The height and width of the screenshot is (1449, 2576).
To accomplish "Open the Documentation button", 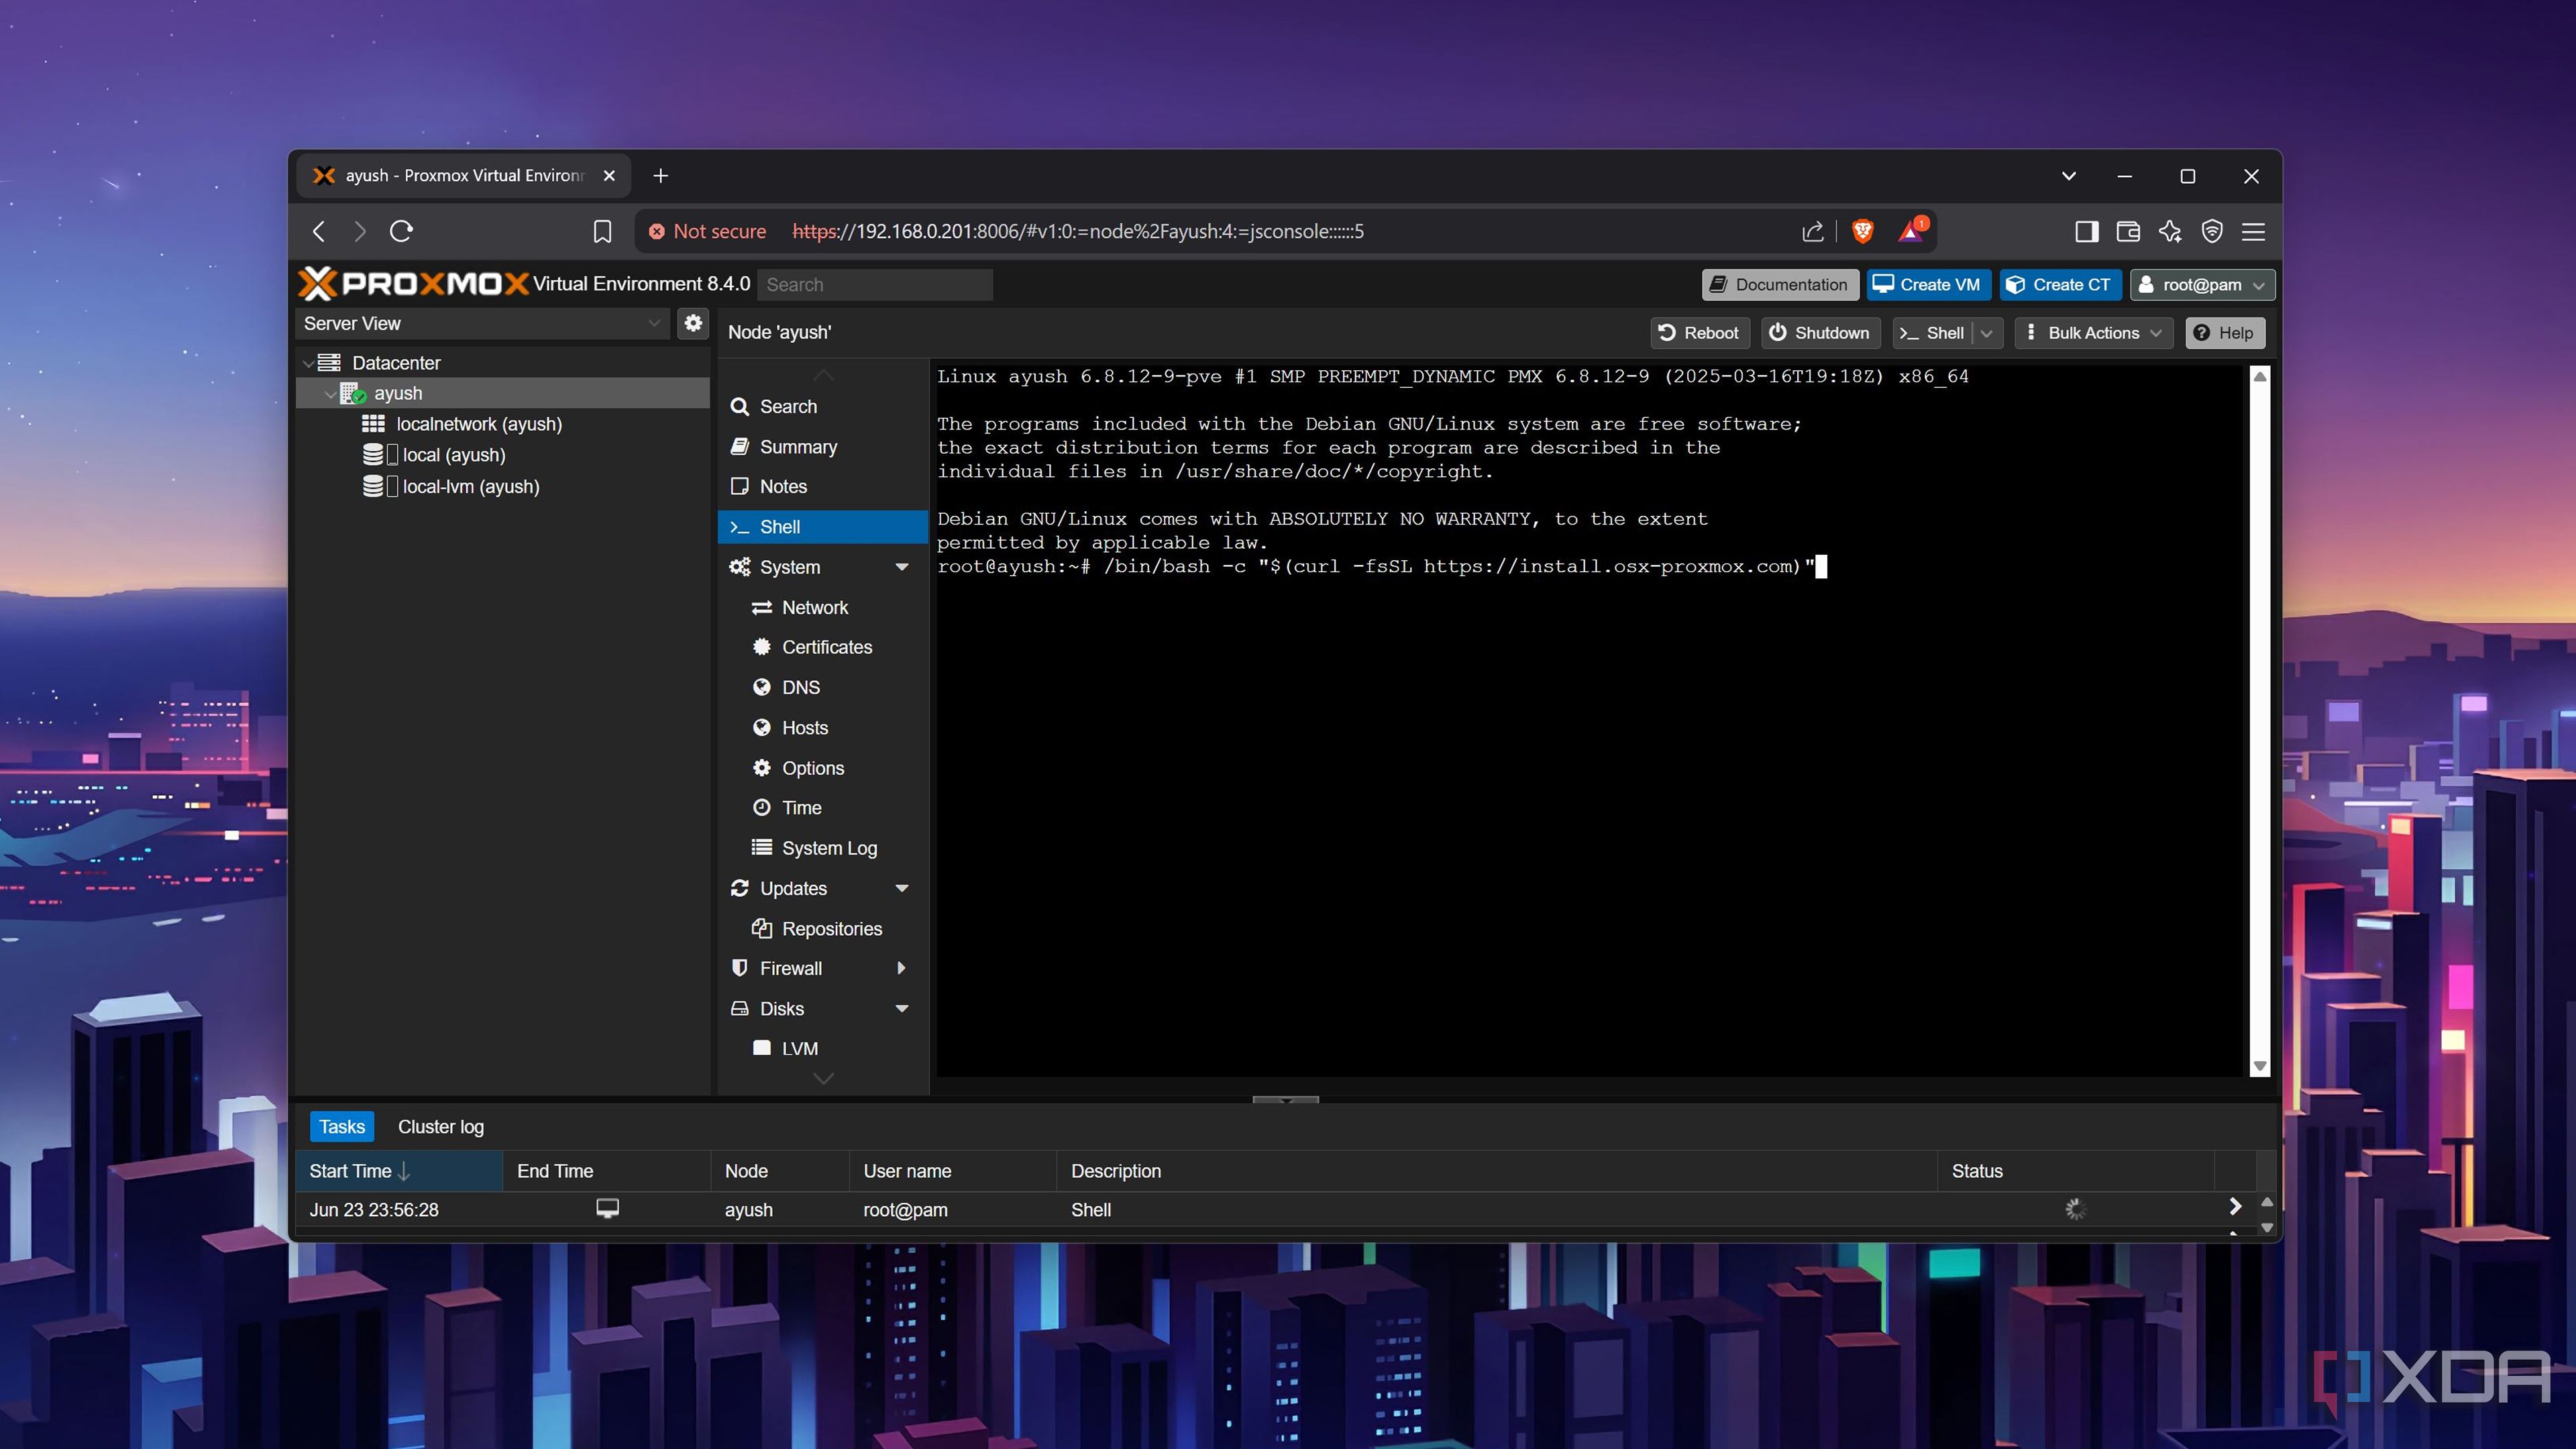I will click(x=1780, y=285).
